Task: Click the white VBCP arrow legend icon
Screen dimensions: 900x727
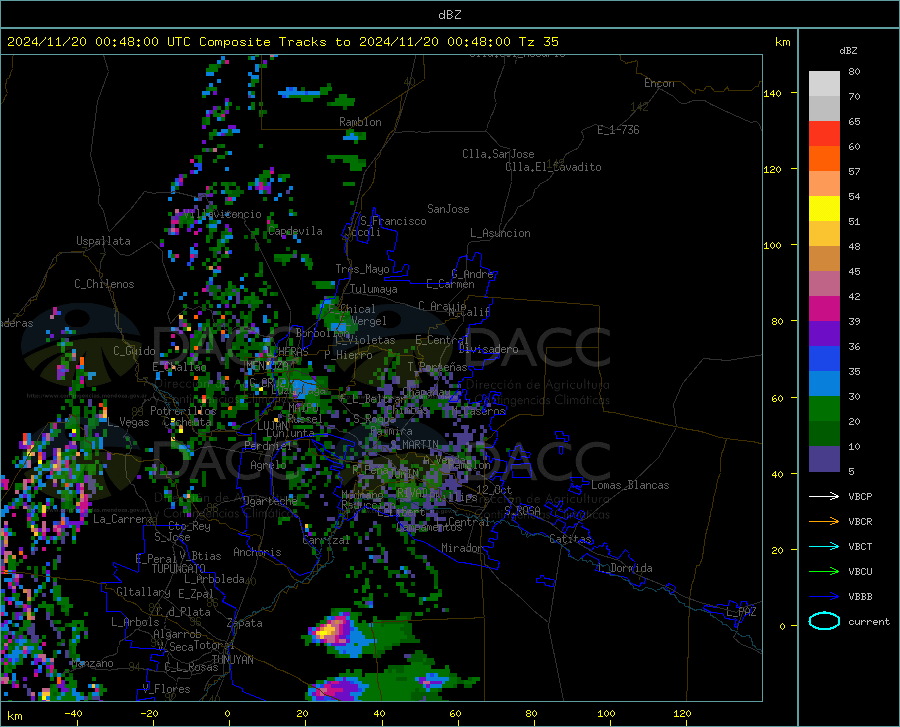Action: tap(824, 496)
